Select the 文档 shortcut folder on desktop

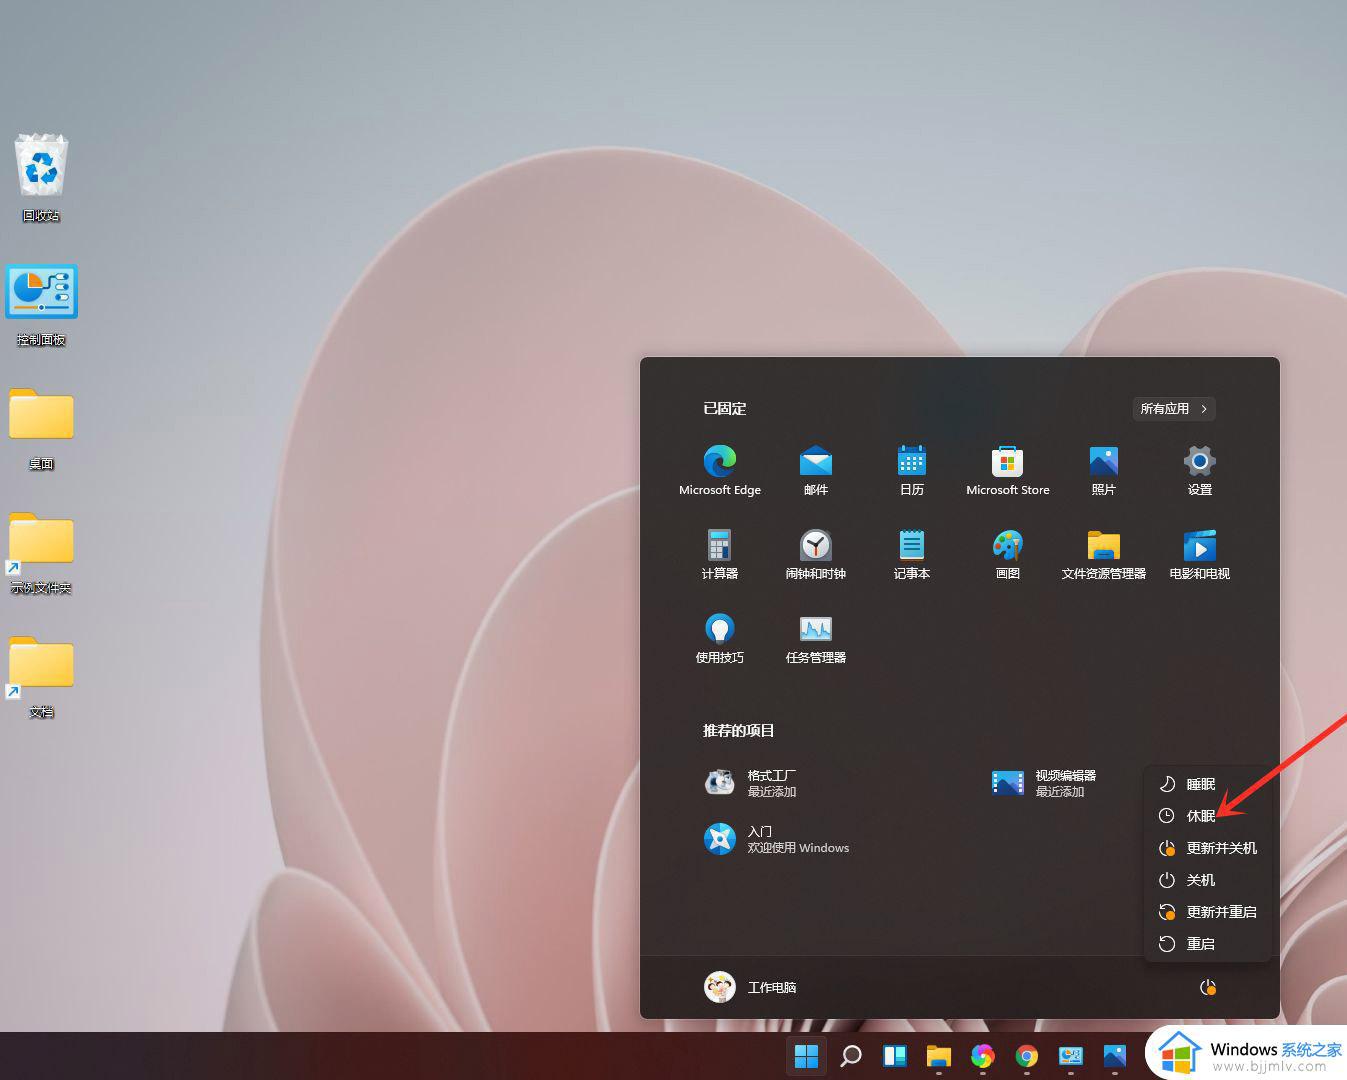[41, 677]
